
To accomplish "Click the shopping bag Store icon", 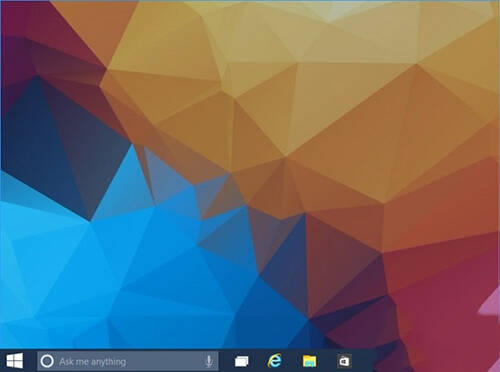I will 344,361.
